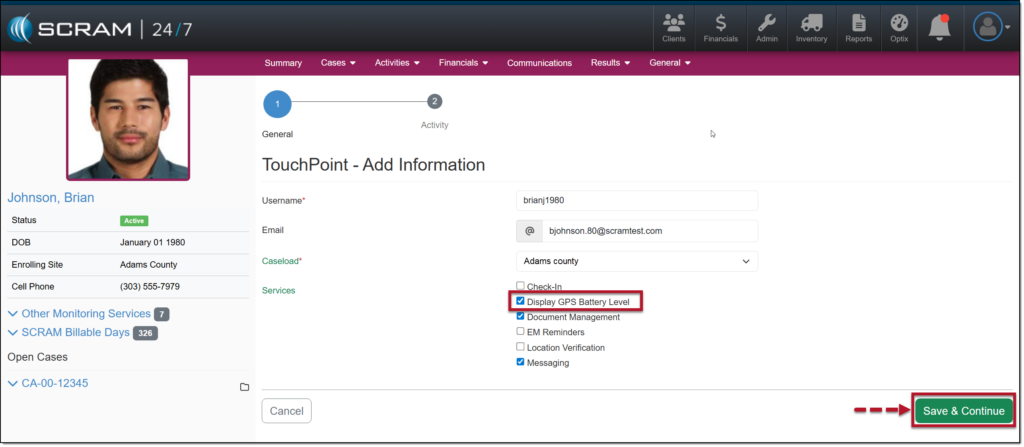Click step 2 Activity progress marker
The height and width of the screenshot is (447, 1024).
pyautogui.click(x=434, y=102)
